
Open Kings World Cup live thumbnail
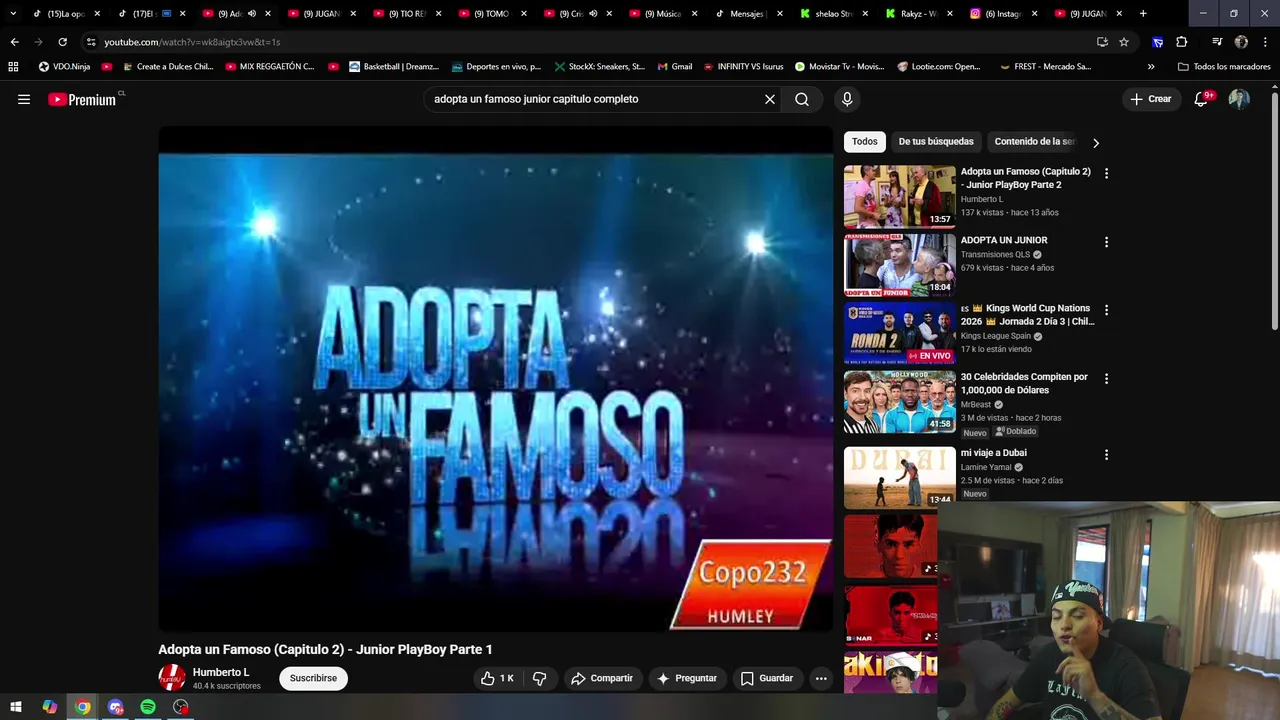pyautogui.click(x=900, y=333)
